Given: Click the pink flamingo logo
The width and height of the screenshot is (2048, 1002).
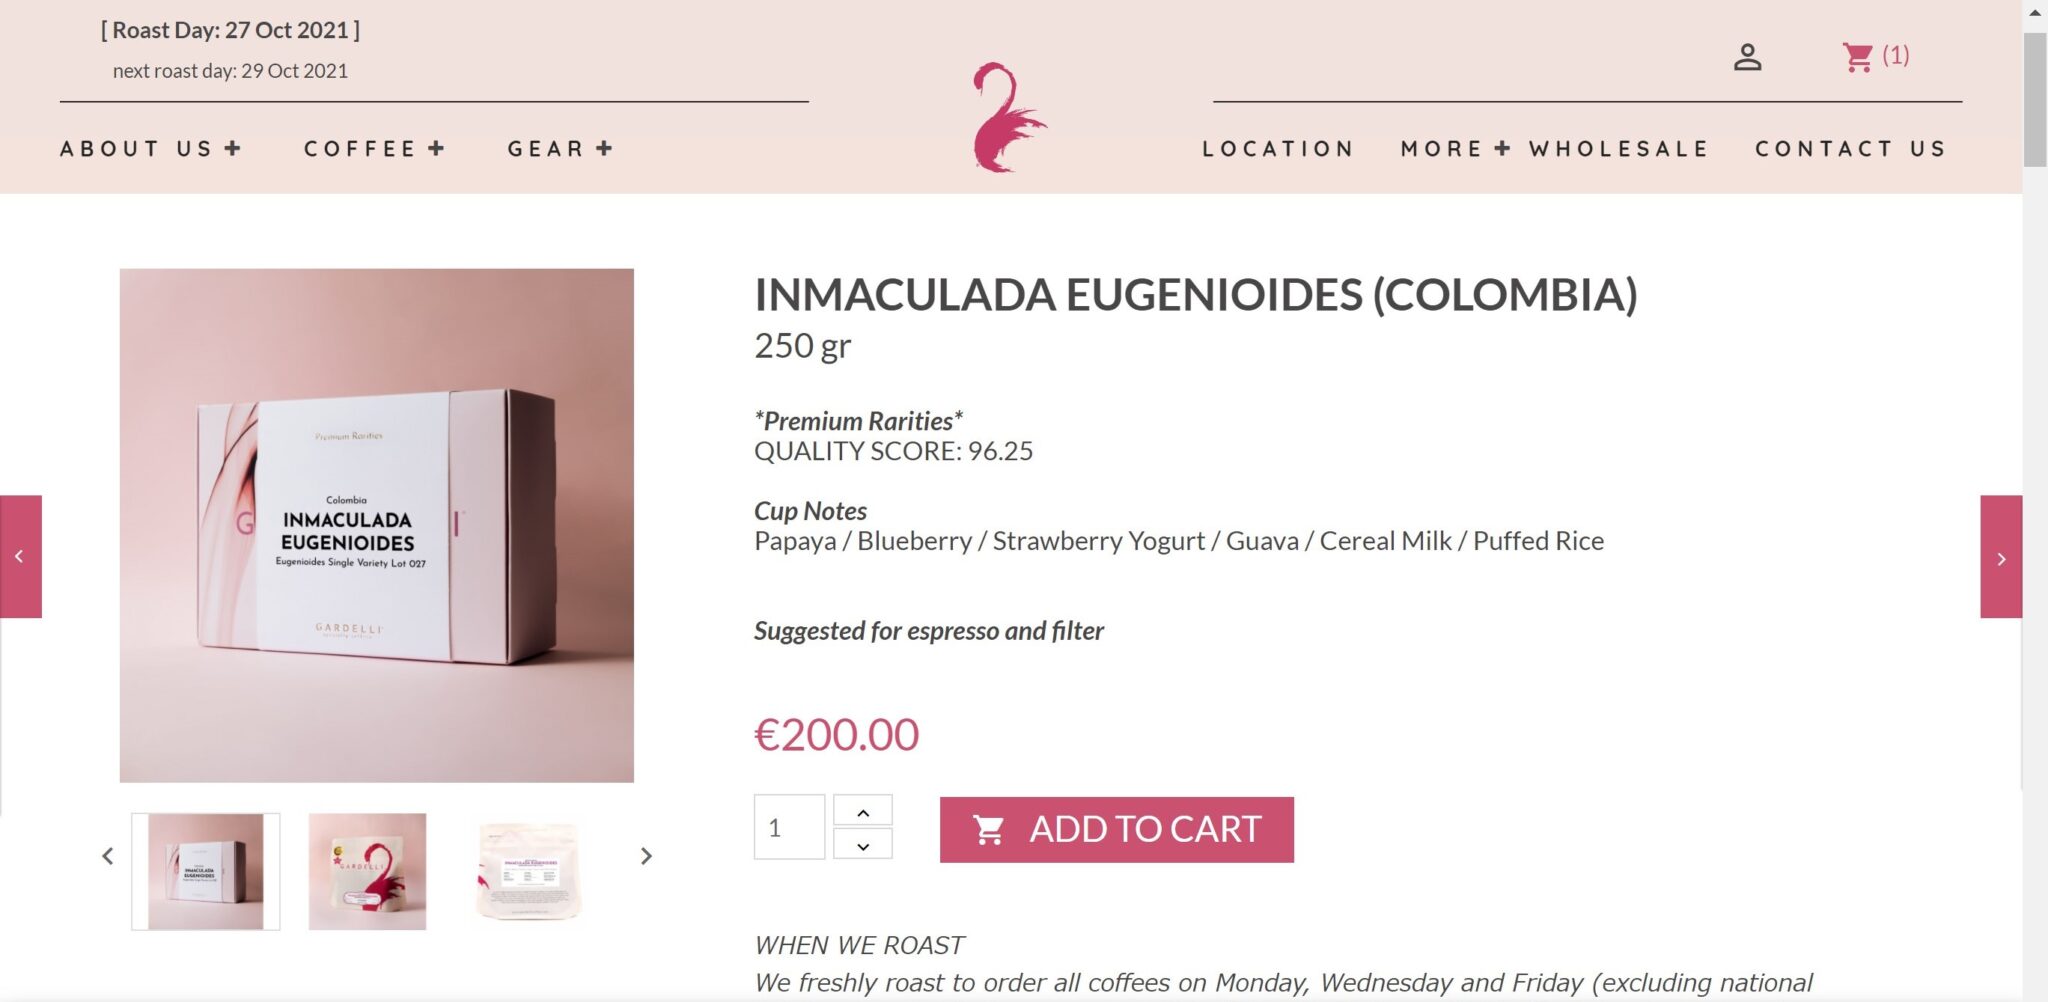Looking at the screenshot, I should (1009, 117).
